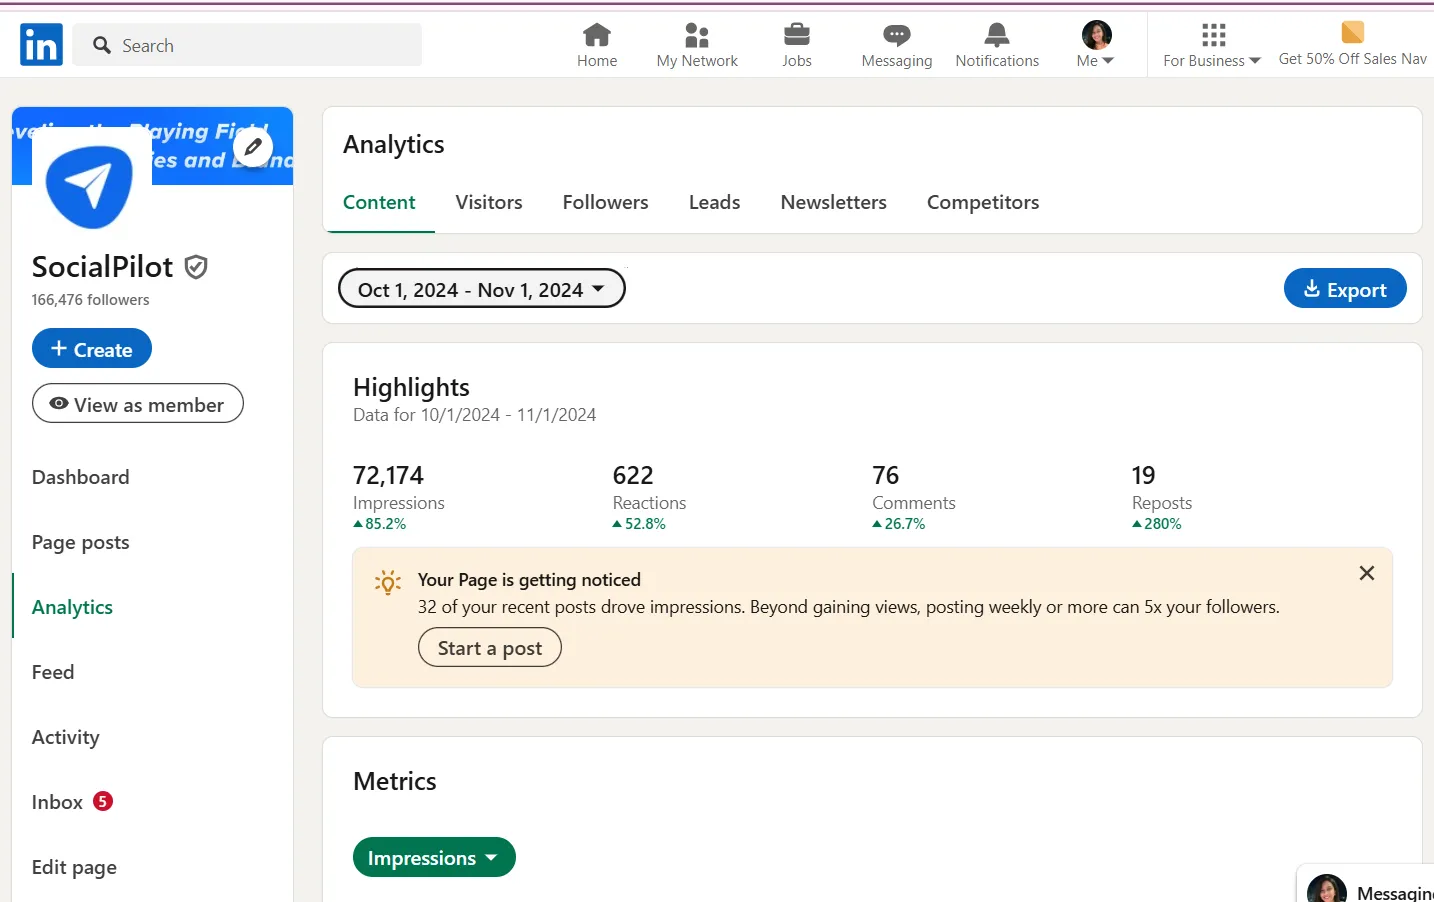Click the LinkedIn logo icon

coord(41,45)
